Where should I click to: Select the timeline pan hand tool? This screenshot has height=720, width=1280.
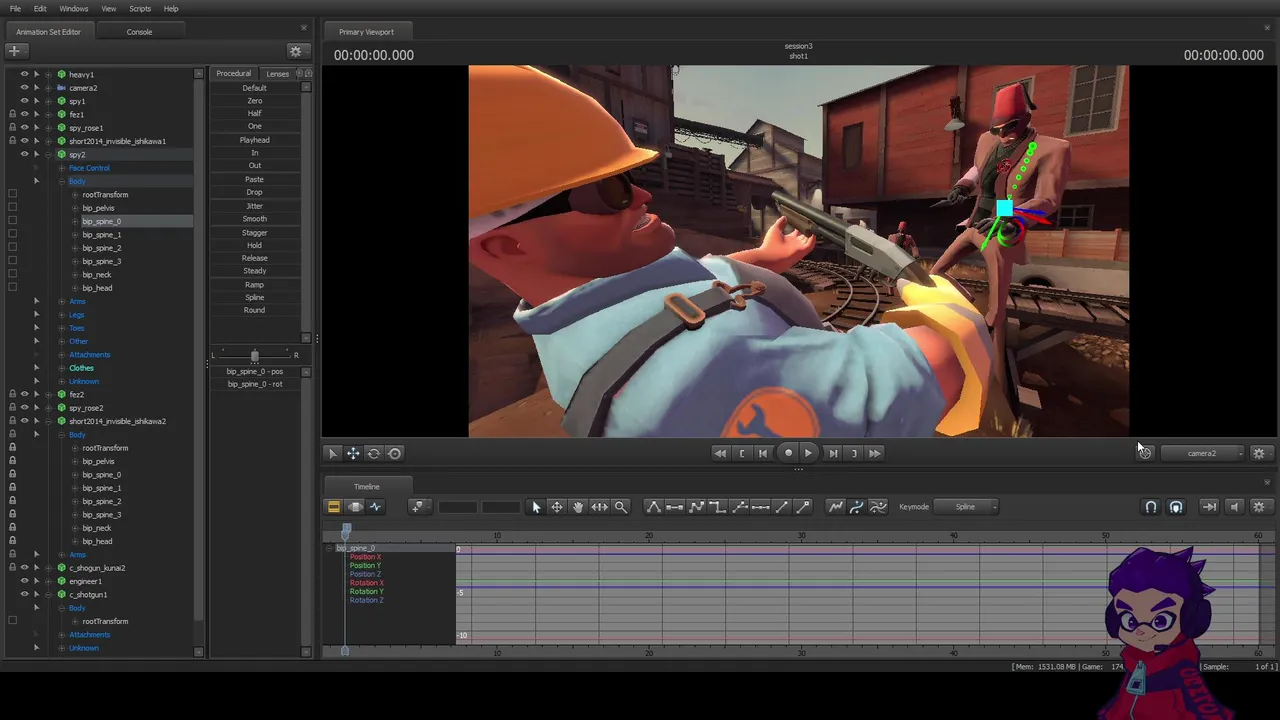[578, 507]
